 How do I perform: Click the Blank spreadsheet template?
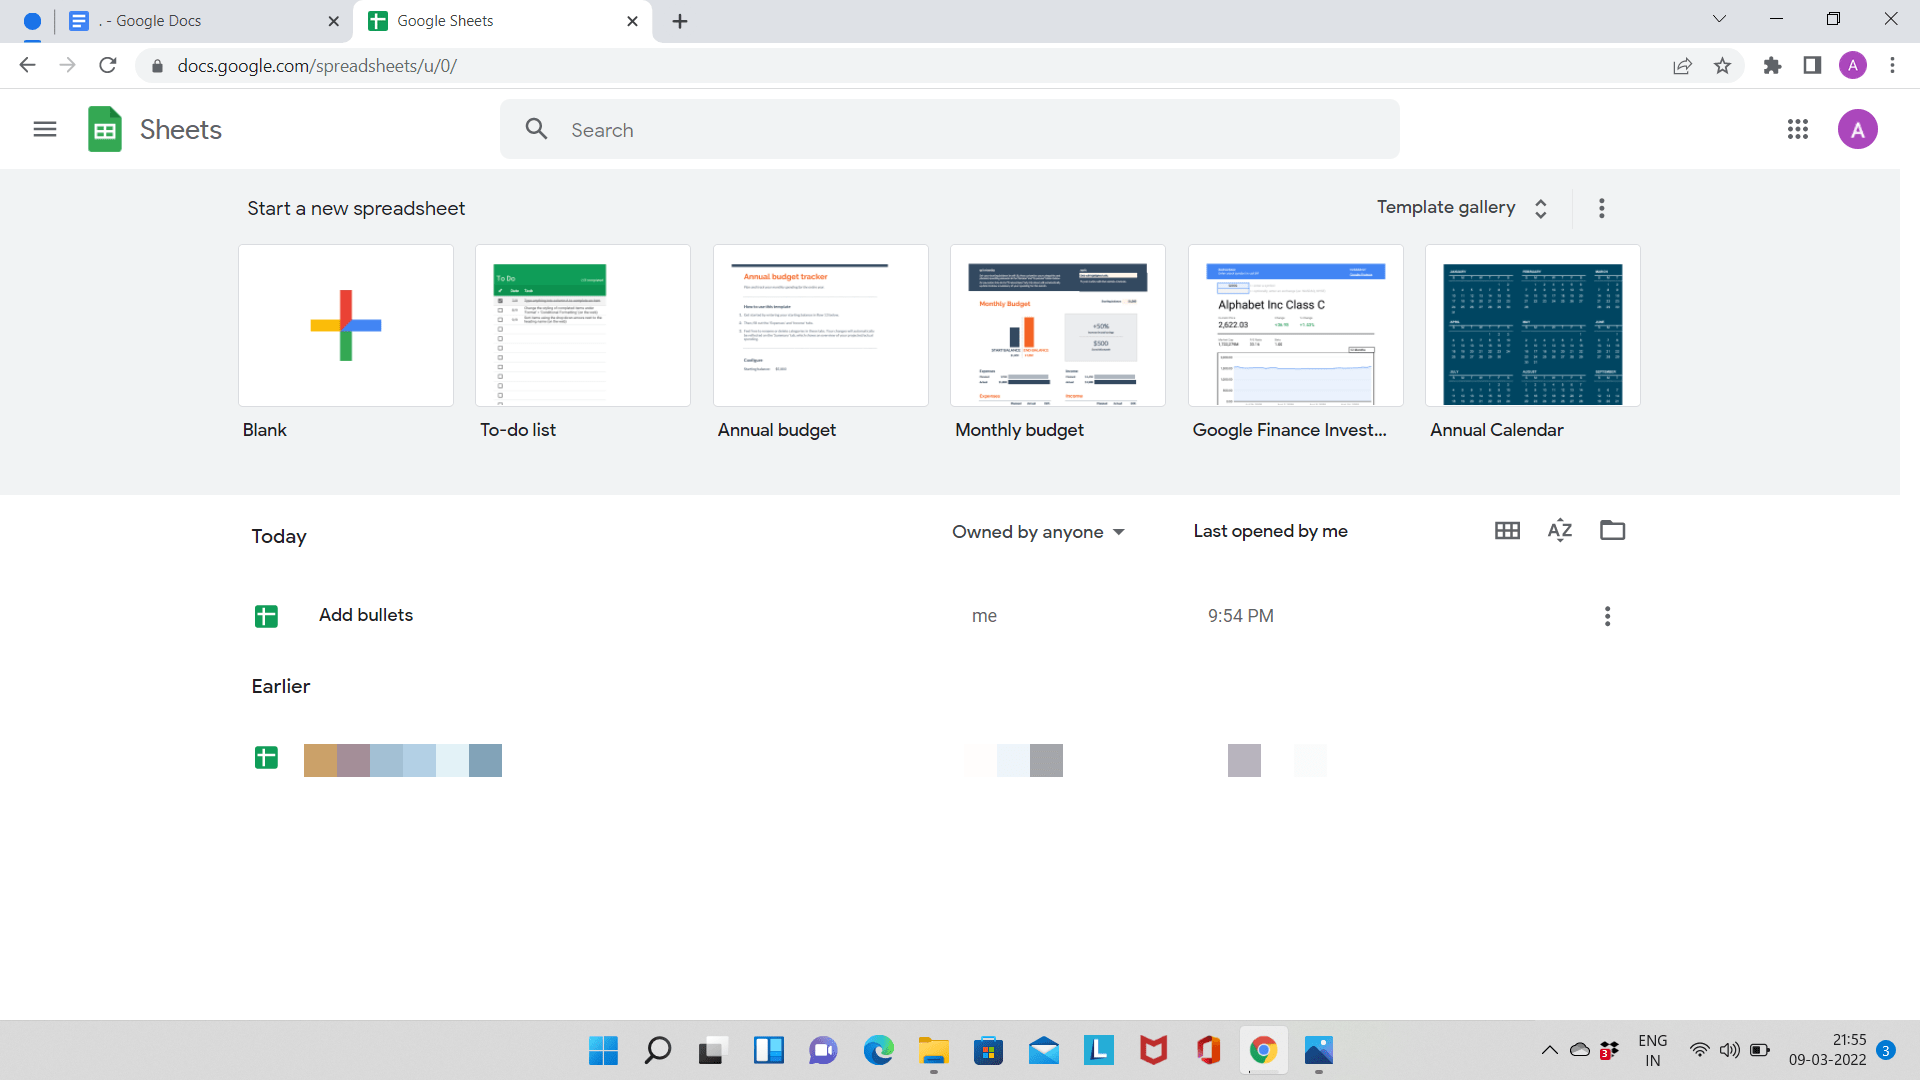(345, 324)
